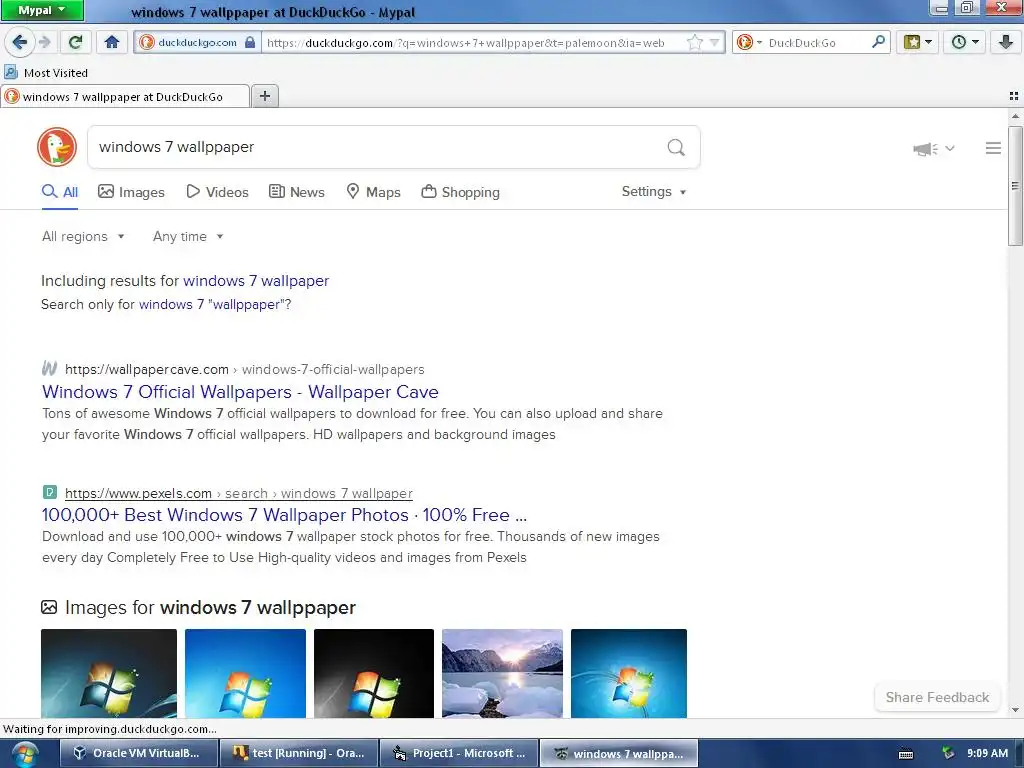The image size is (1024, 768).
Task: Click the magnifier in the browser search box
Action: click(878, 42)
